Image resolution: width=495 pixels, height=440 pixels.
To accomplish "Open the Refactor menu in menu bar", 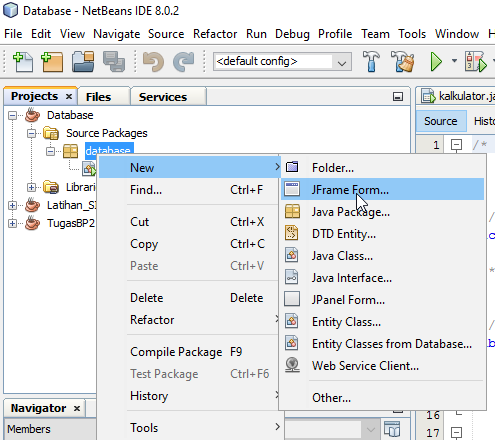I will (x=215, y=34).
